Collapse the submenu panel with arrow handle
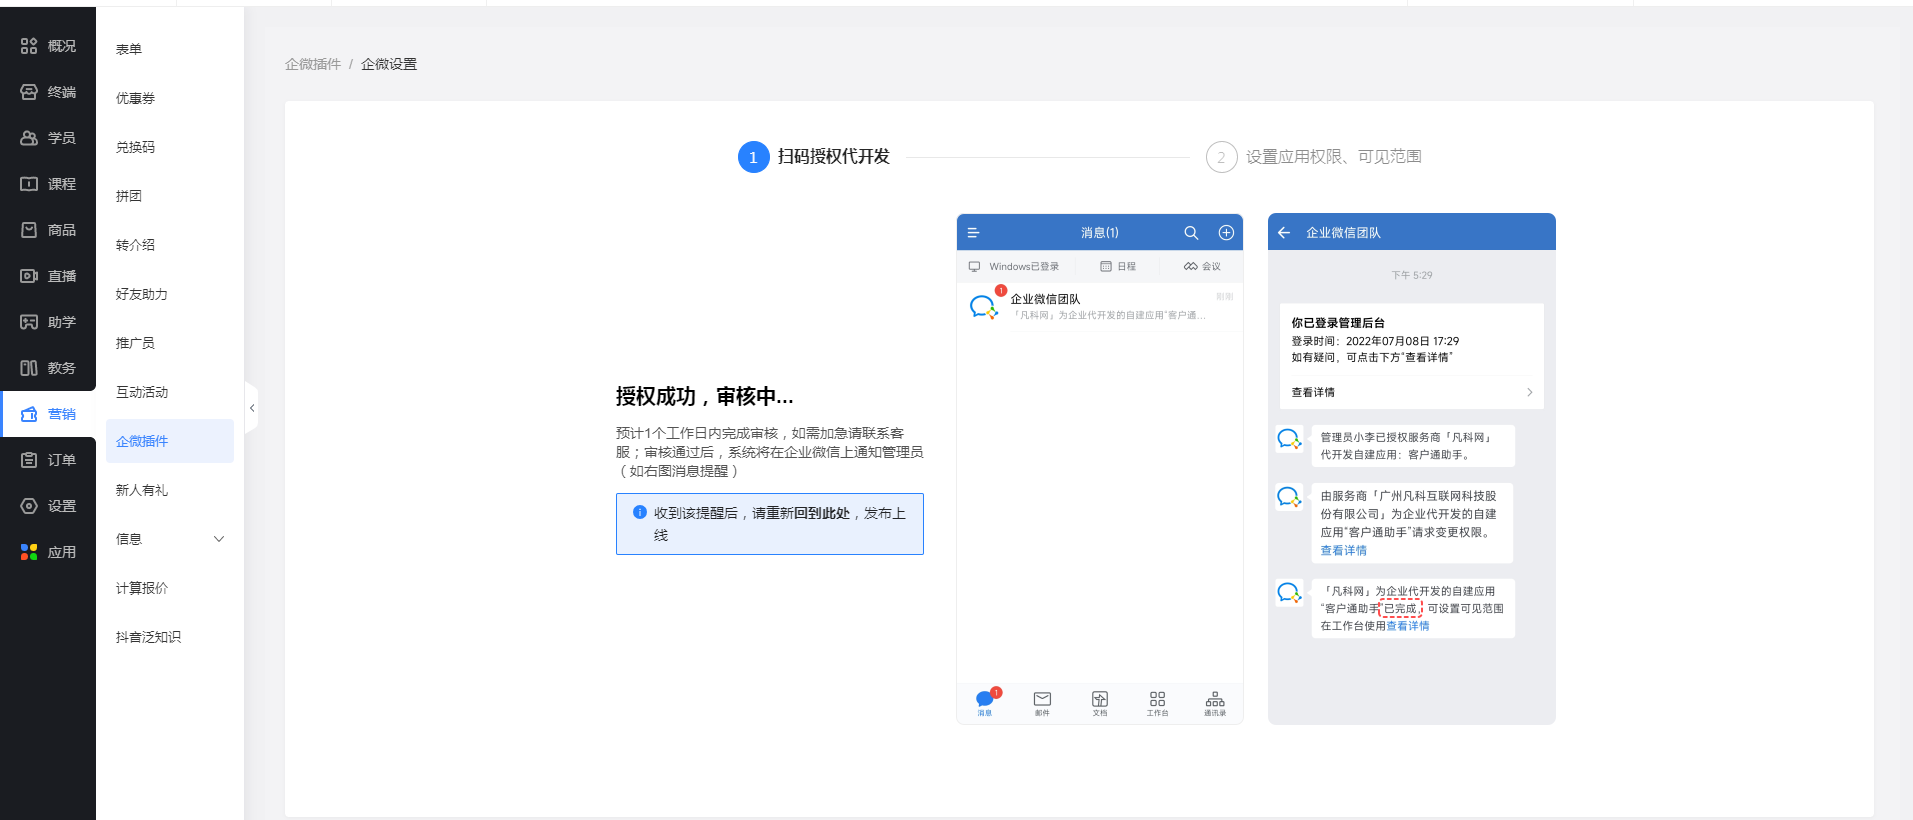The height and width of the screenshot is (820, 1913). 252,408
